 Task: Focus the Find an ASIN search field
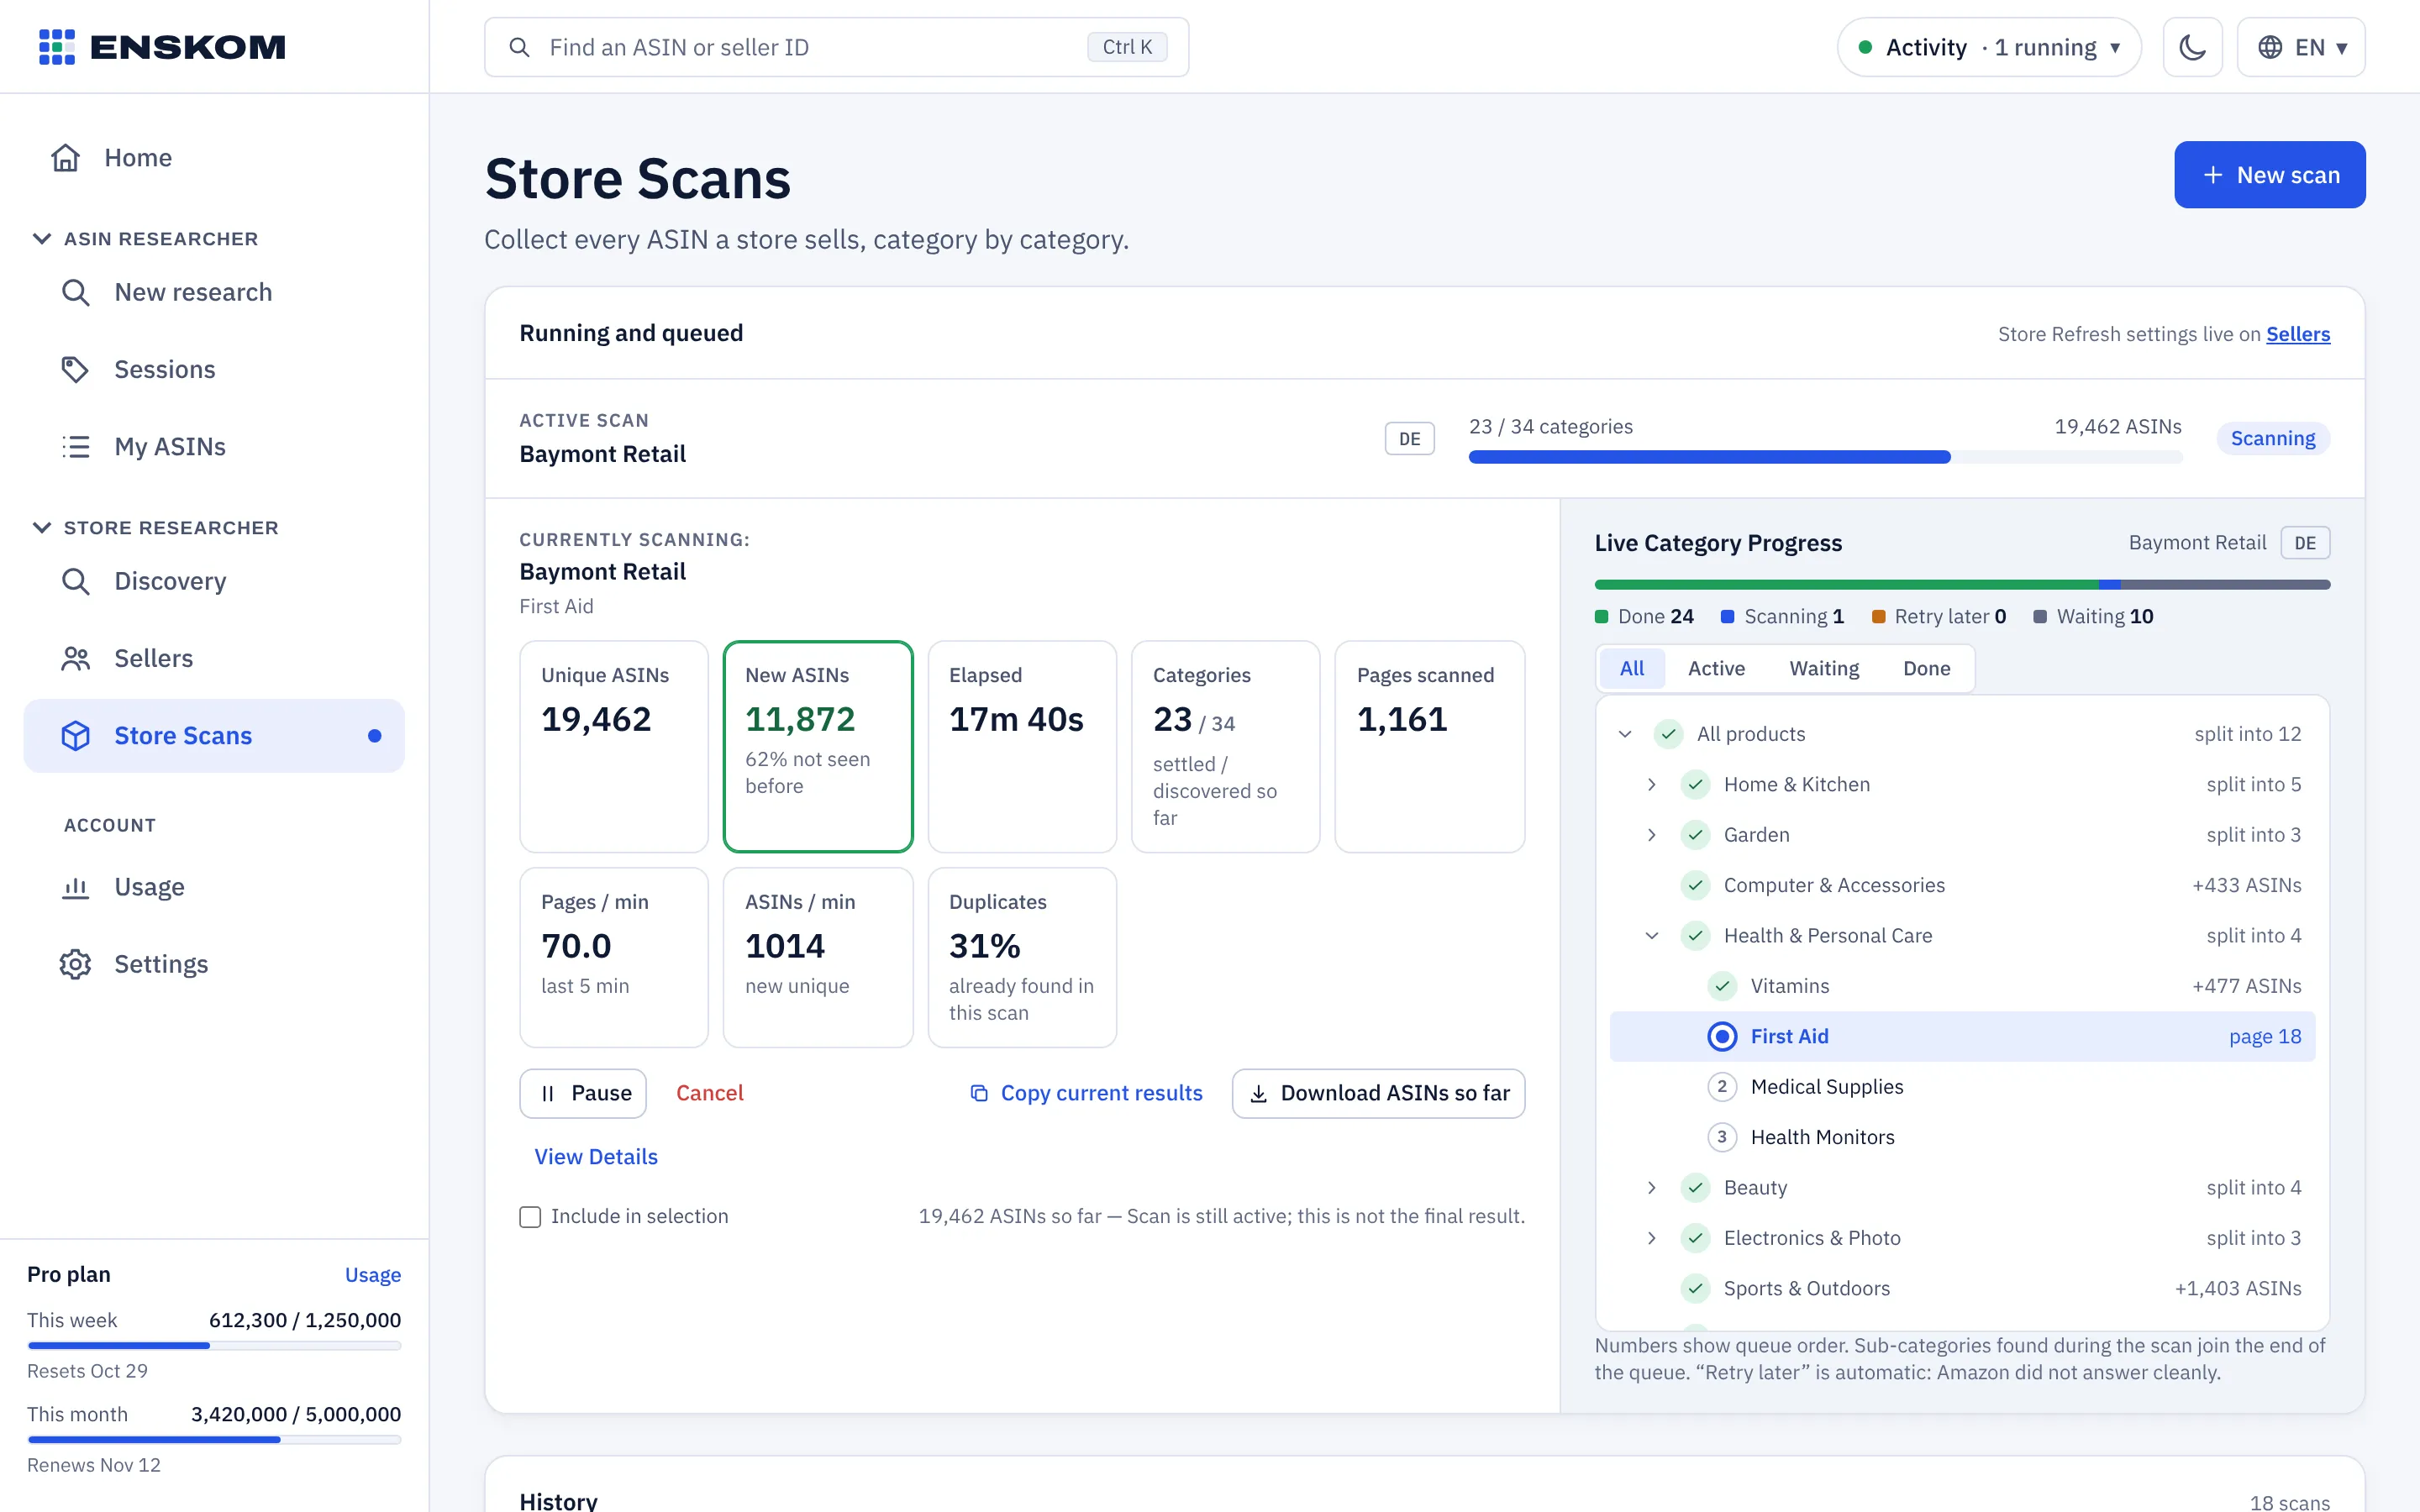click(x=836, y=47)
